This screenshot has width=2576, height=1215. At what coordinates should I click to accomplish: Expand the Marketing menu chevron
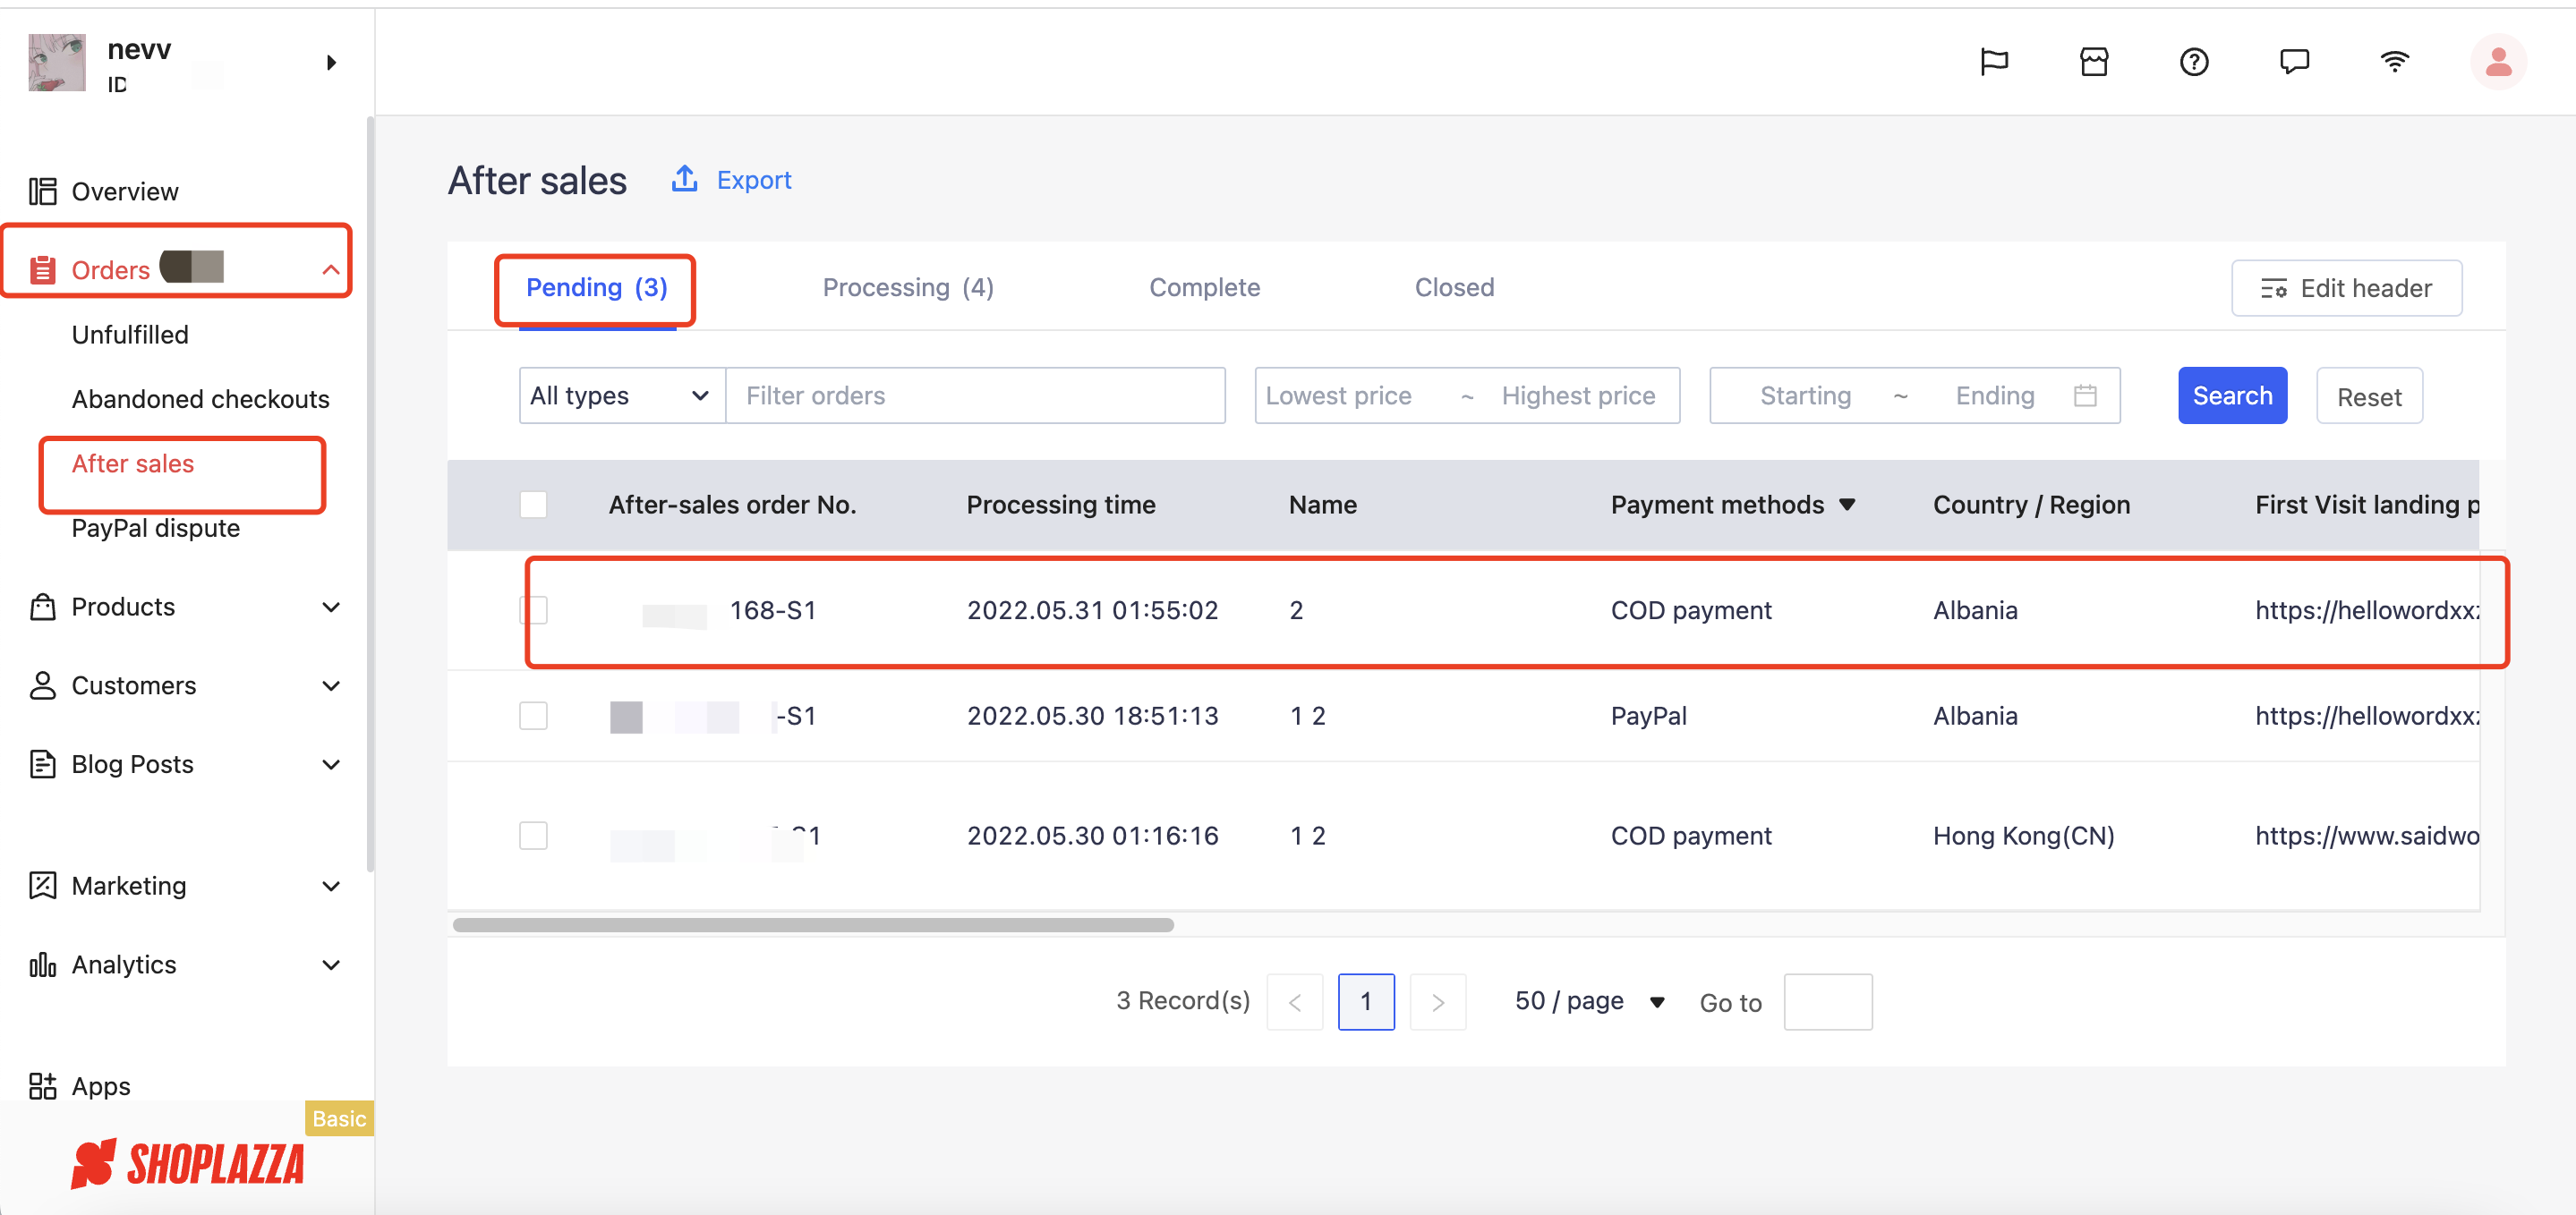[331, 886]
